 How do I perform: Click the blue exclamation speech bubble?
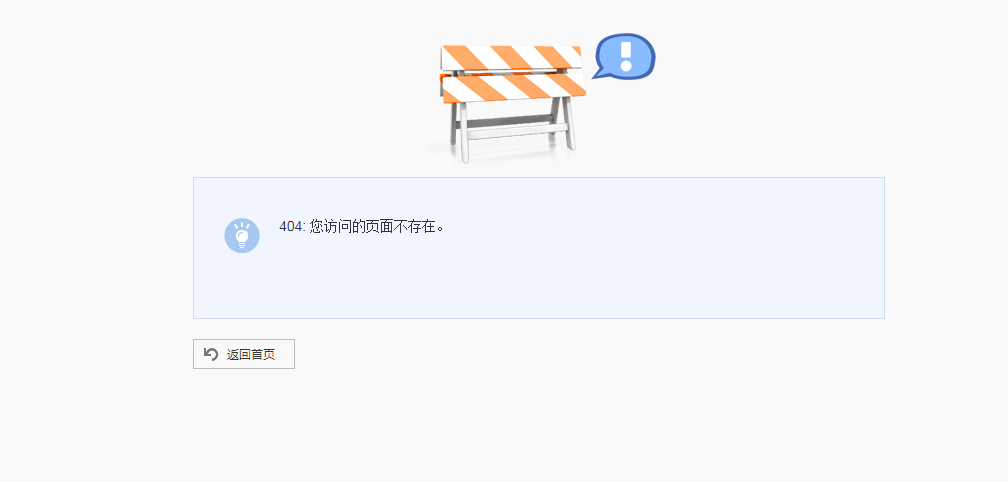point(624,56)
